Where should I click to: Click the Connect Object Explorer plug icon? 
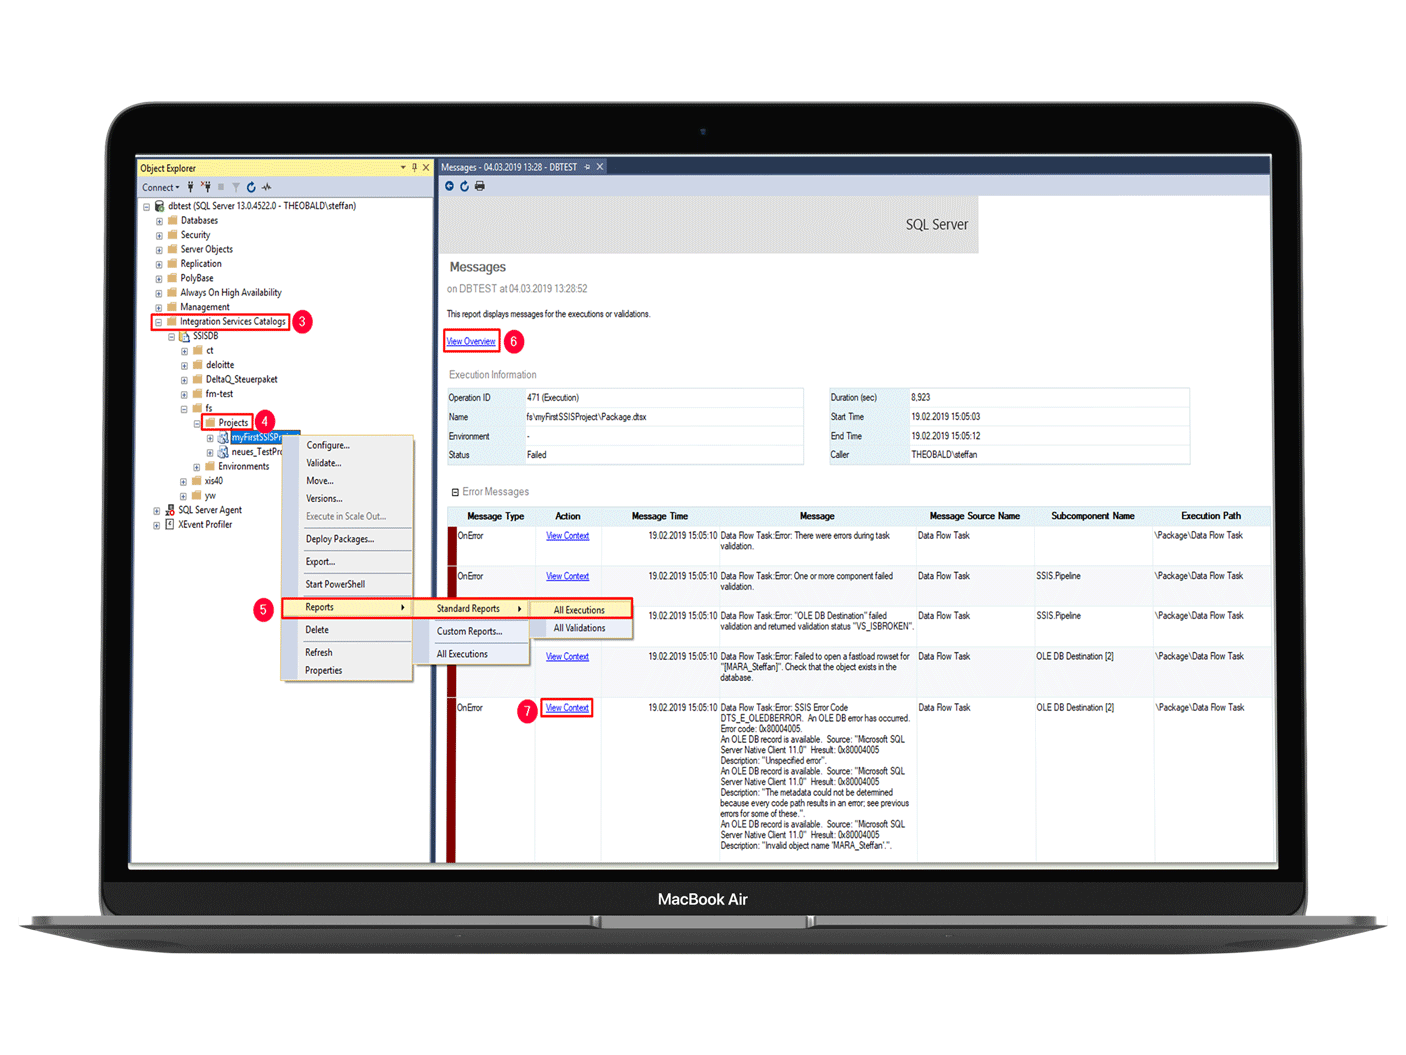point(190,187)
